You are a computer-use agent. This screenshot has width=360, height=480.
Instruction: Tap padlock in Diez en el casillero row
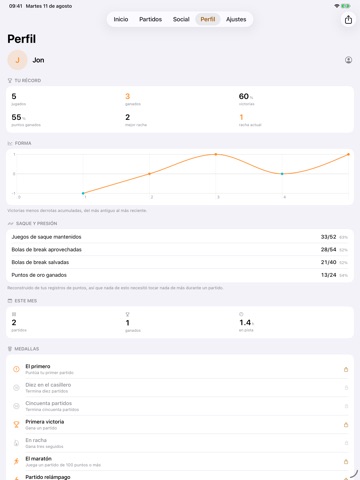pos(346,388)
